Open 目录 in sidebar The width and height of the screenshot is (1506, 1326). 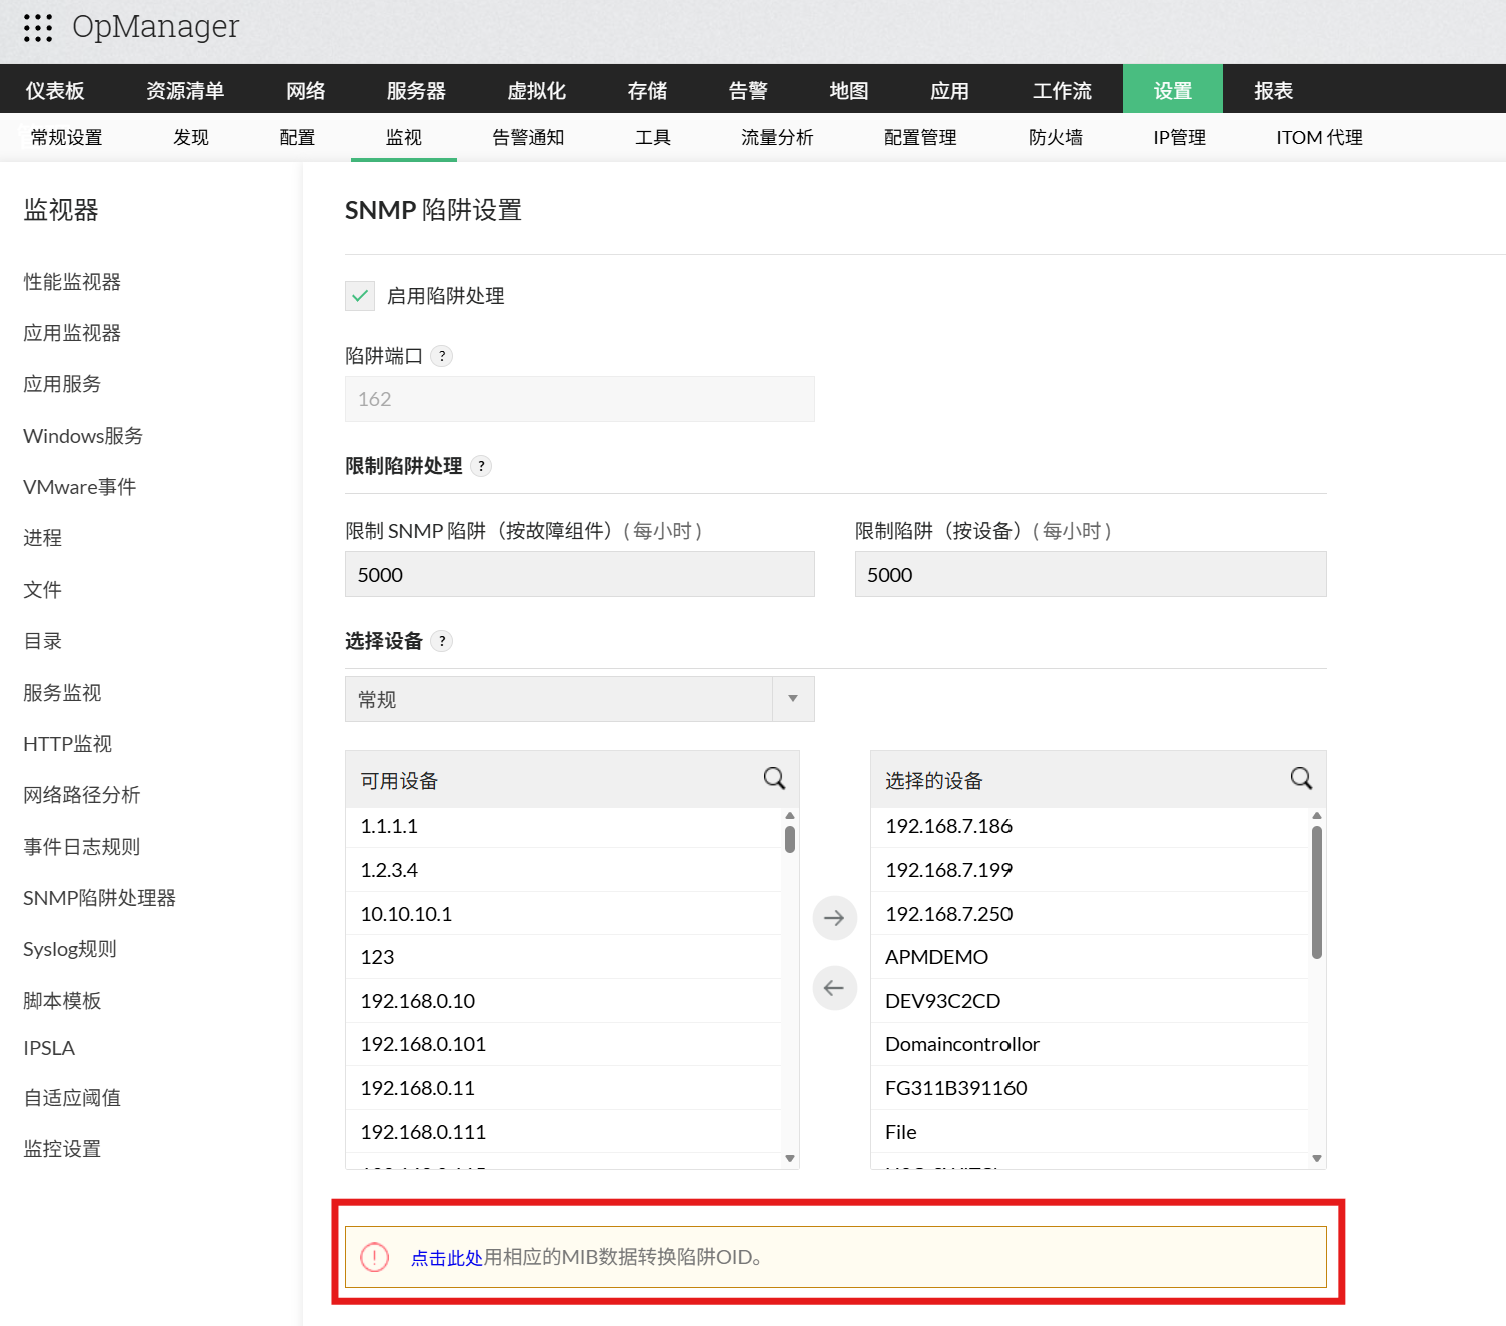point(42,641)
